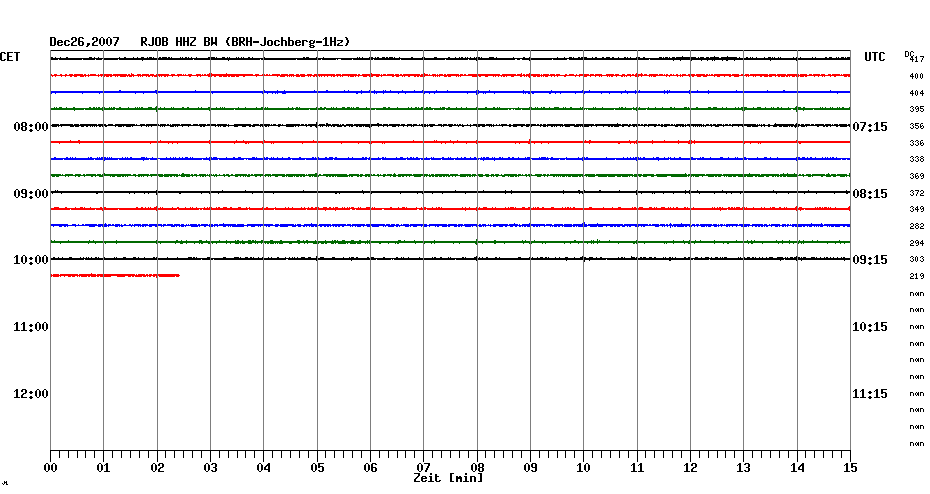Click minute tick label 13 on x-axis
930x494 pixels.
click(743, 468)
